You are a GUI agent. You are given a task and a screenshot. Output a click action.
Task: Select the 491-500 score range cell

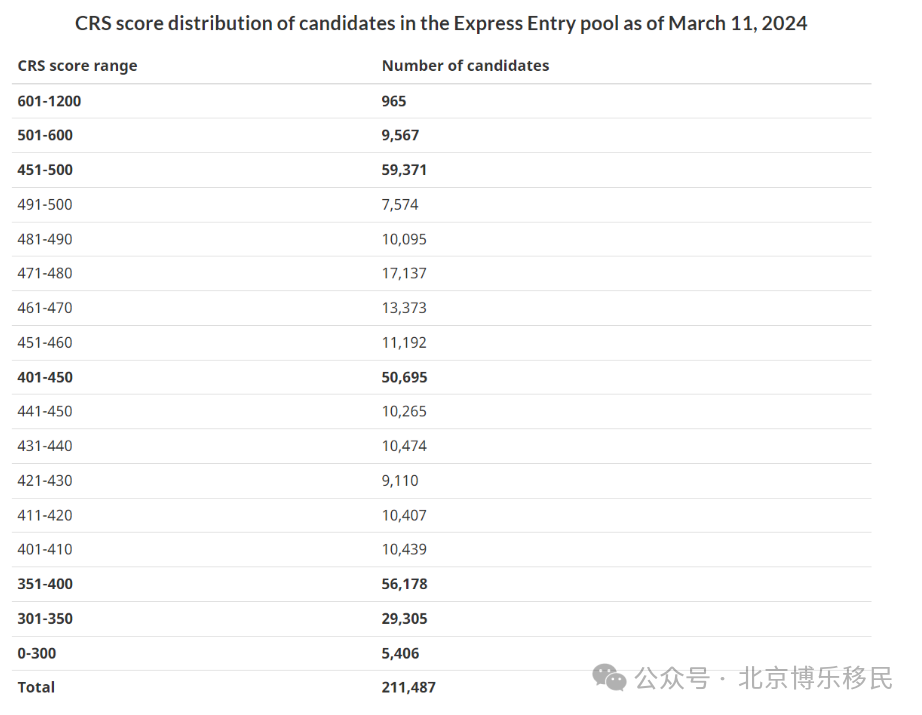click(45, 205)
